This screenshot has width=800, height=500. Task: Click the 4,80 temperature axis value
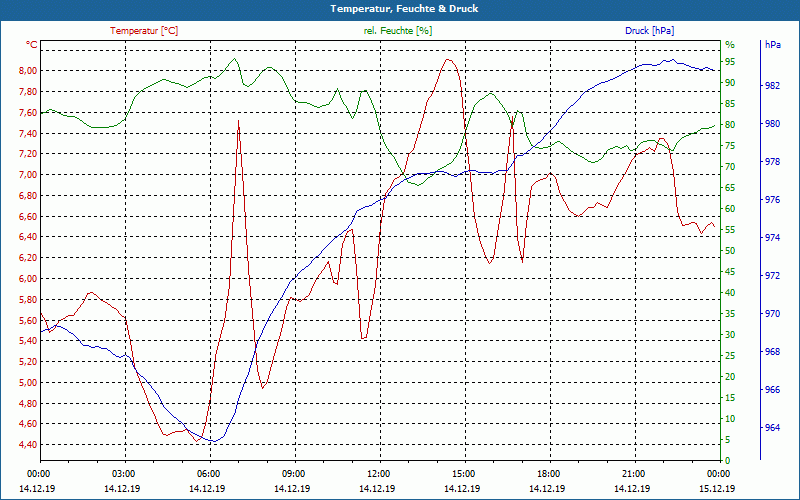[x=29, y=403]
